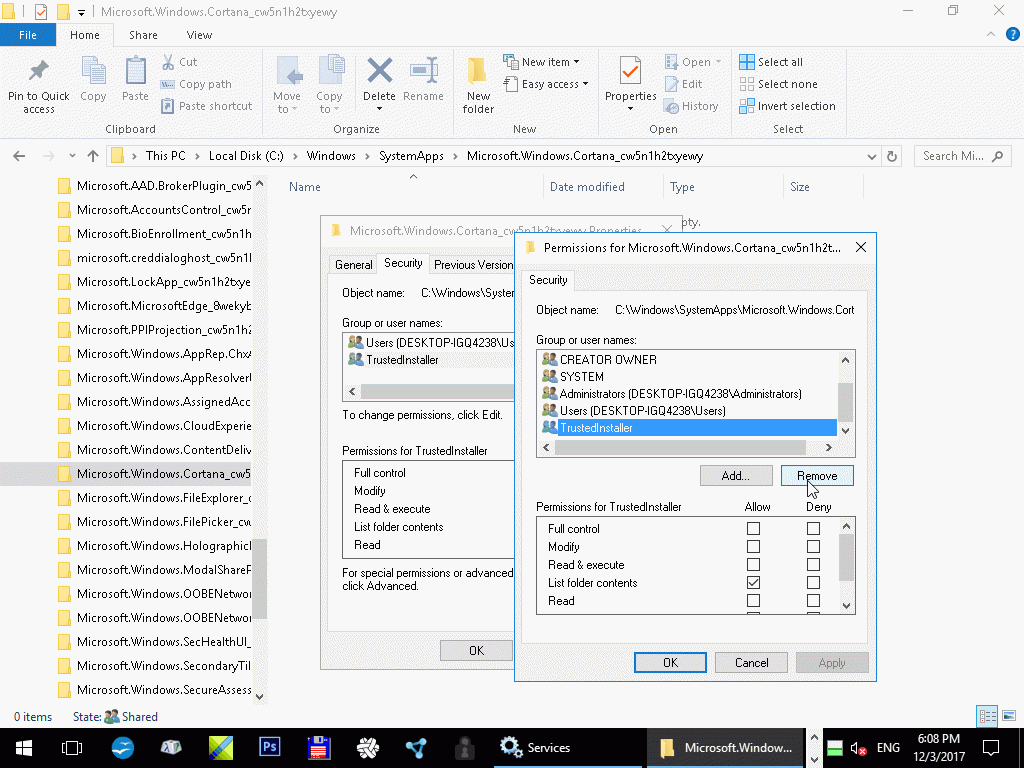The height and width of the screenshot is (768, 1024).
Task: Click Invert selection in ribbon
Action: tap(788, 106)
